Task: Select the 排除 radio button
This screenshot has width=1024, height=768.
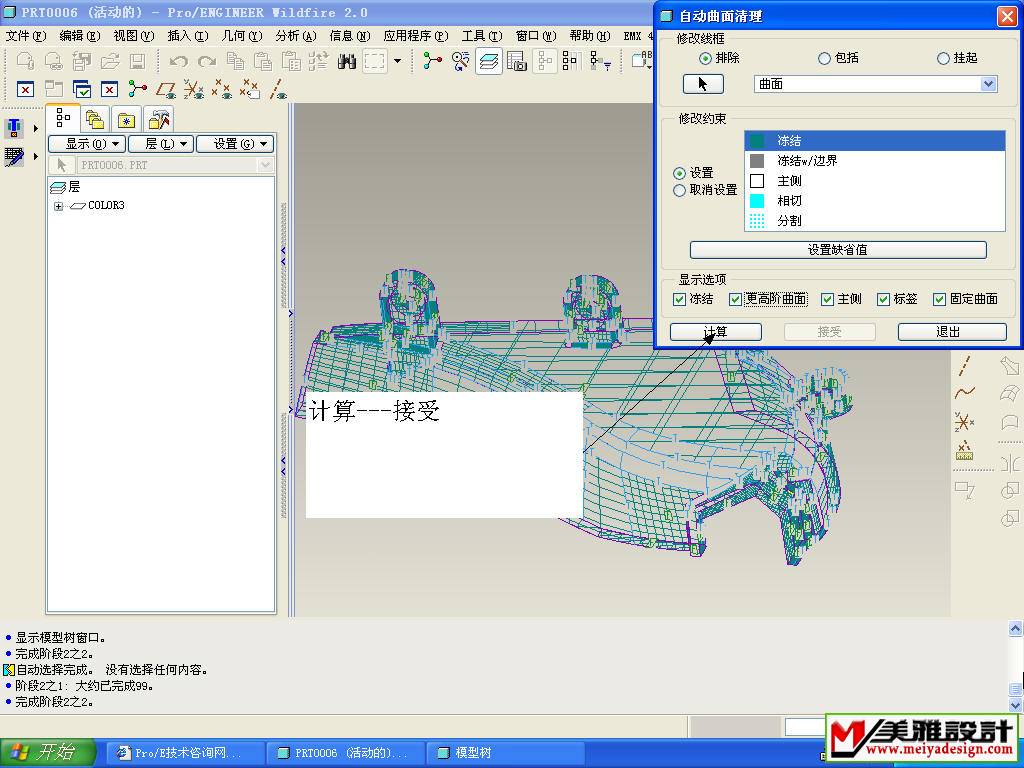Action: tap(705, 58)
